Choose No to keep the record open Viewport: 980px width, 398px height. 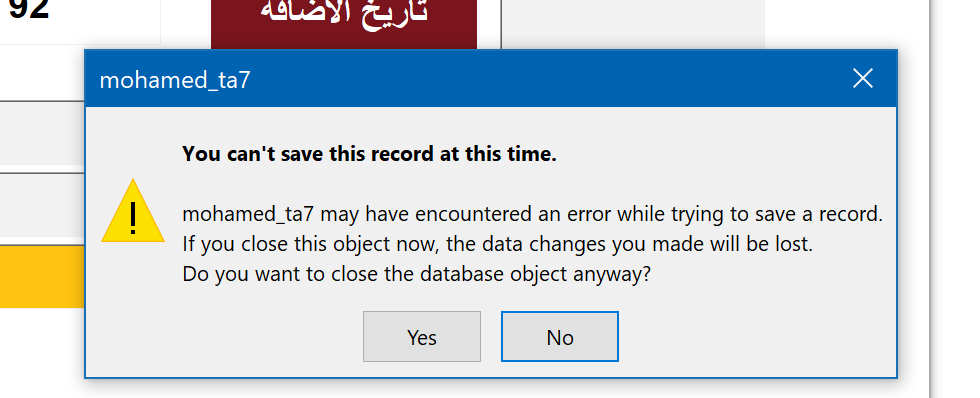pyautogui.click(x=560, y=337)
